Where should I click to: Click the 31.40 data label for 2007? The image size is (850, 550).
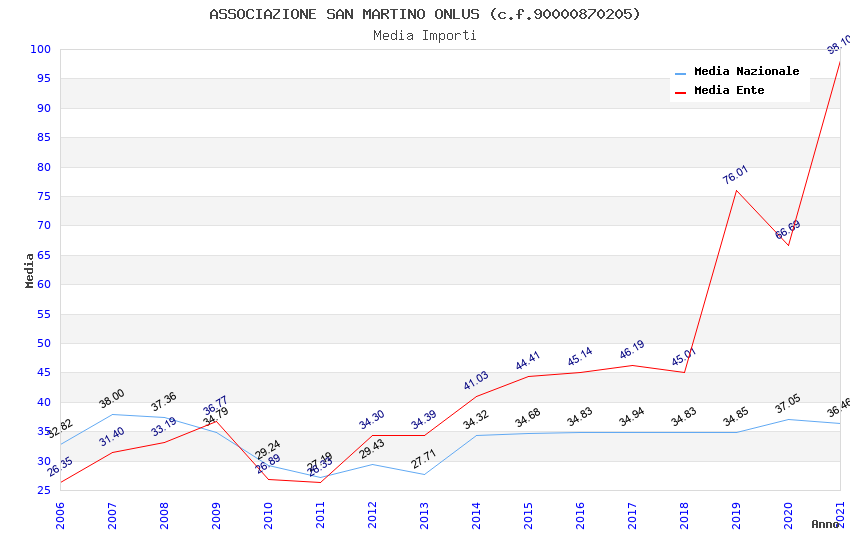click(112, 437)
